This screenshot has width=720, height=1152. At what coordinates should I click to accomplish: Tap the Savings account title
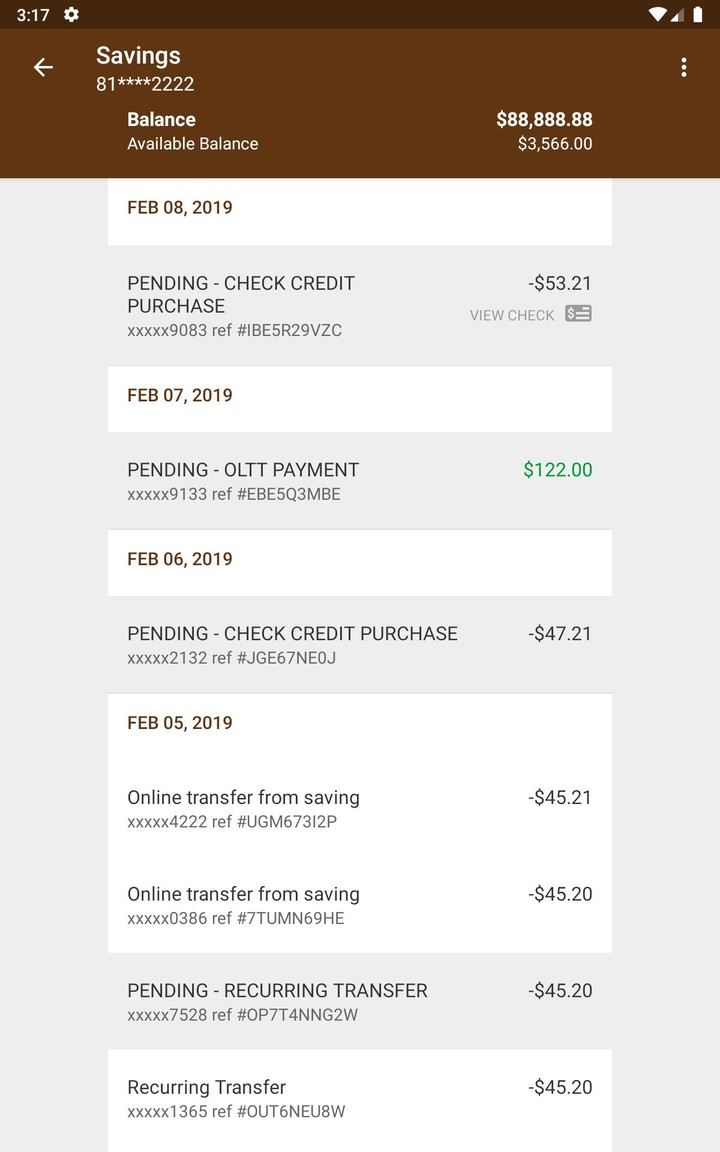pos(138,56)
